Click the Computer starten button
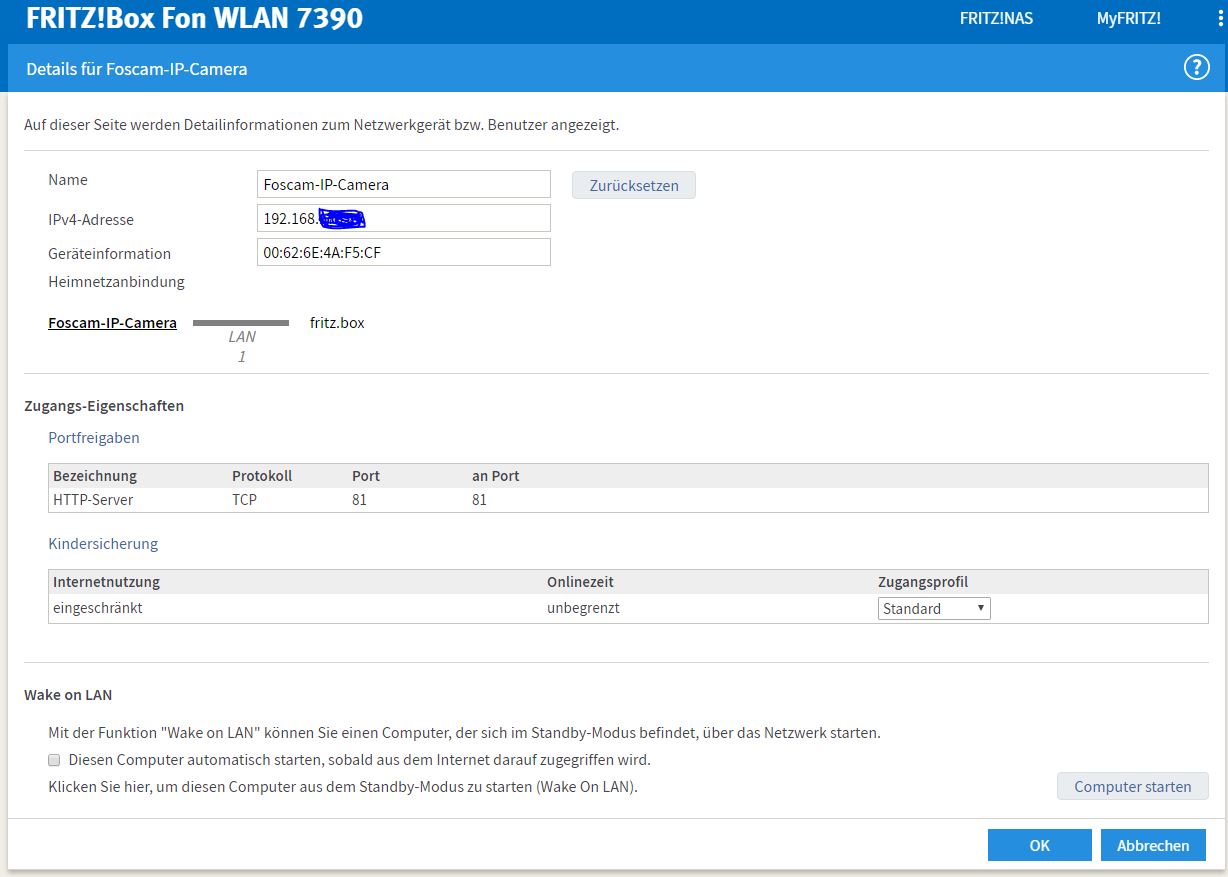 (1132, 786)
